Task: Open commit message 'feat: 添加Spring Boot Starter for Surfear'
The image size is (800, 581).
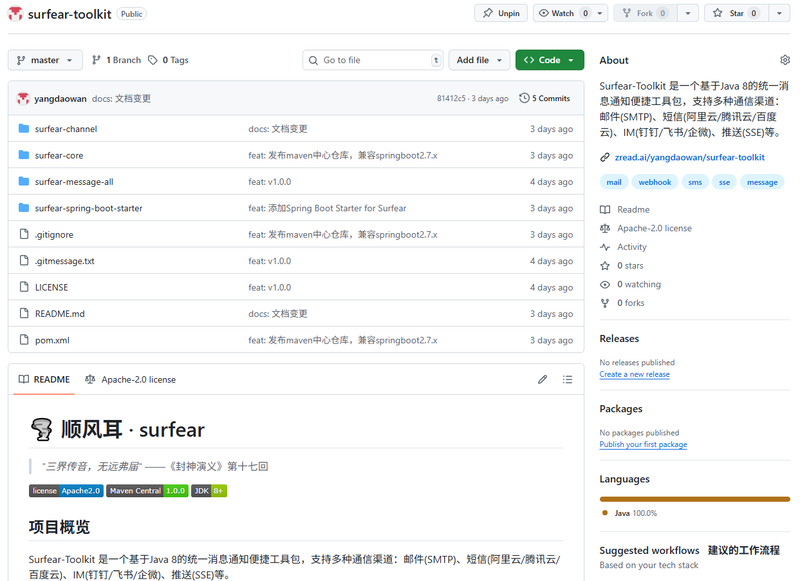Action: 327,208
